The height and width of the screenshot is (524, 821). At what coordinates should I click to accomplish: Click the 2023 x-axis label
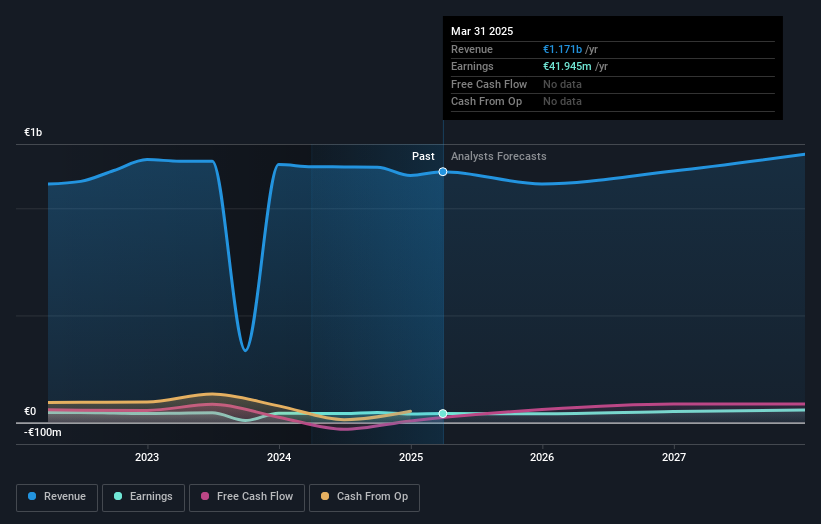[x=147, y=457]
